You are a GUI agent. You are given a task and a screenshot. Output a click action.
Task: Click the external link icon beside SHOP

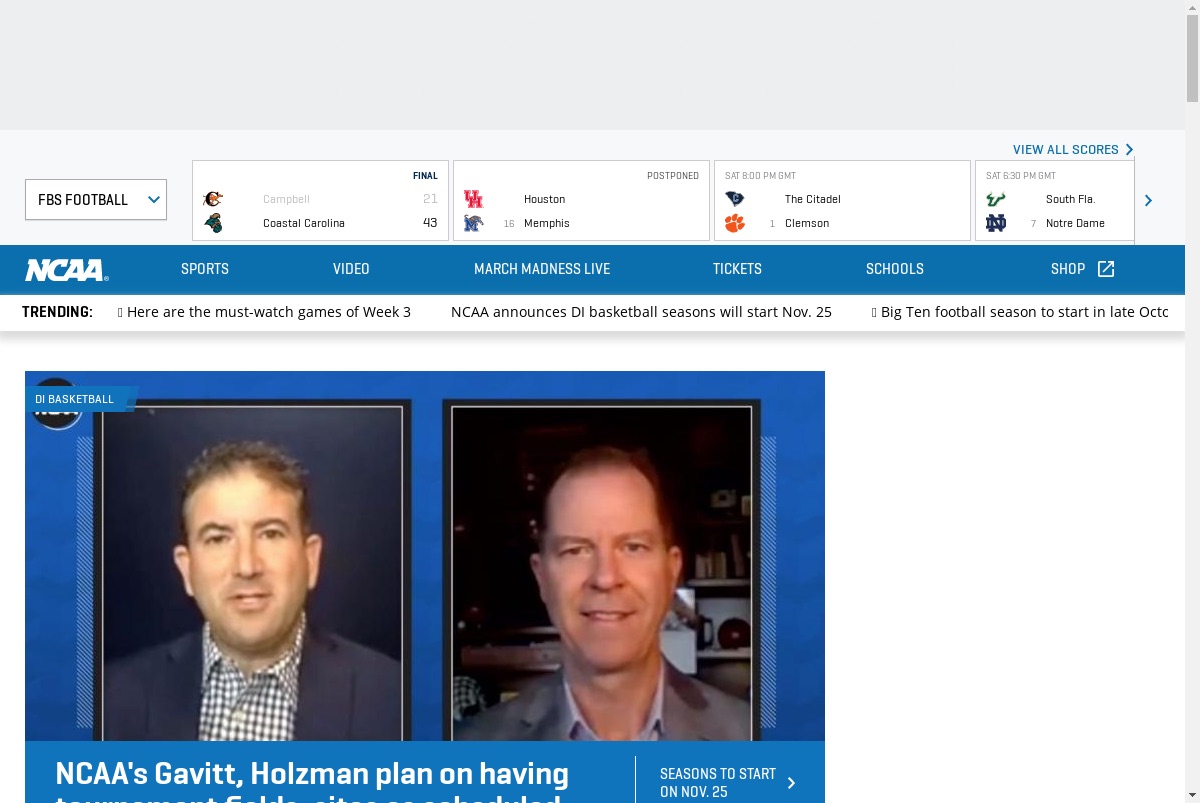point(1106,269)
